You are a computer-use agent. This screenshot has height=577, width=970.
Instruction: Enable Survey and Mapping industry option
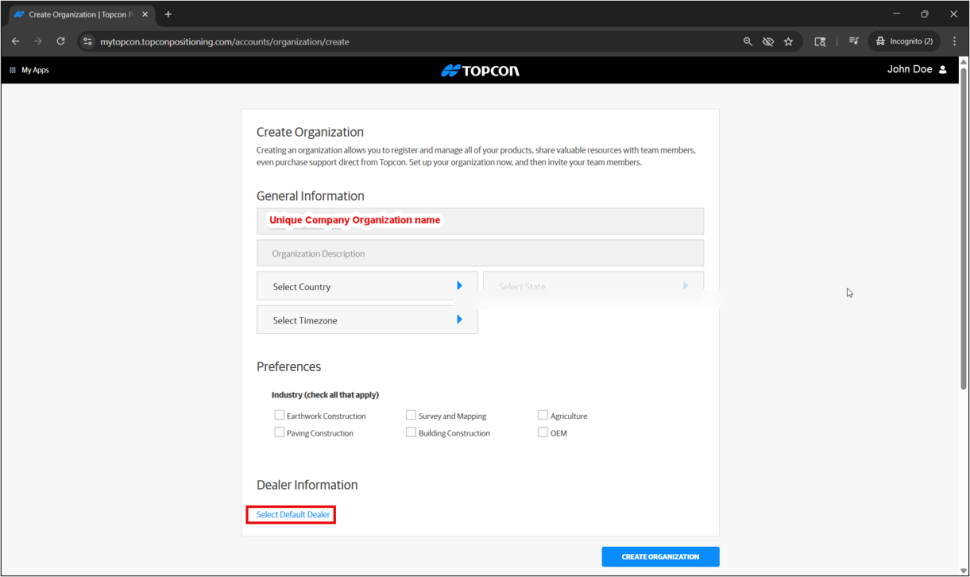click(411, 415)
